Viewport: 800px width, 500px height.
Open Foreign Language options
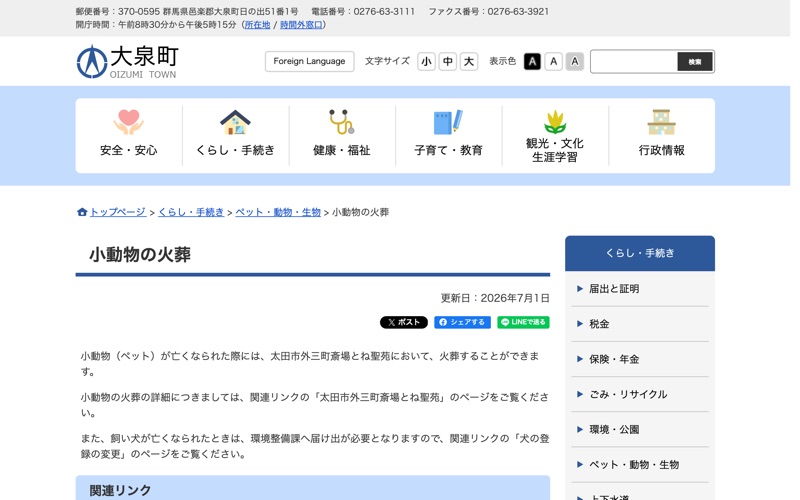tap(310, 61)
